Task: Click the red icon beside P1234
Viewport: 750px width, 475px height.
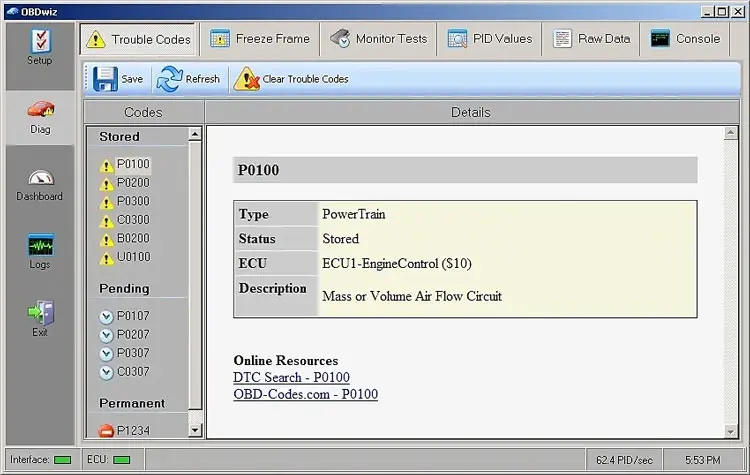Action: [x=106, y=431]
